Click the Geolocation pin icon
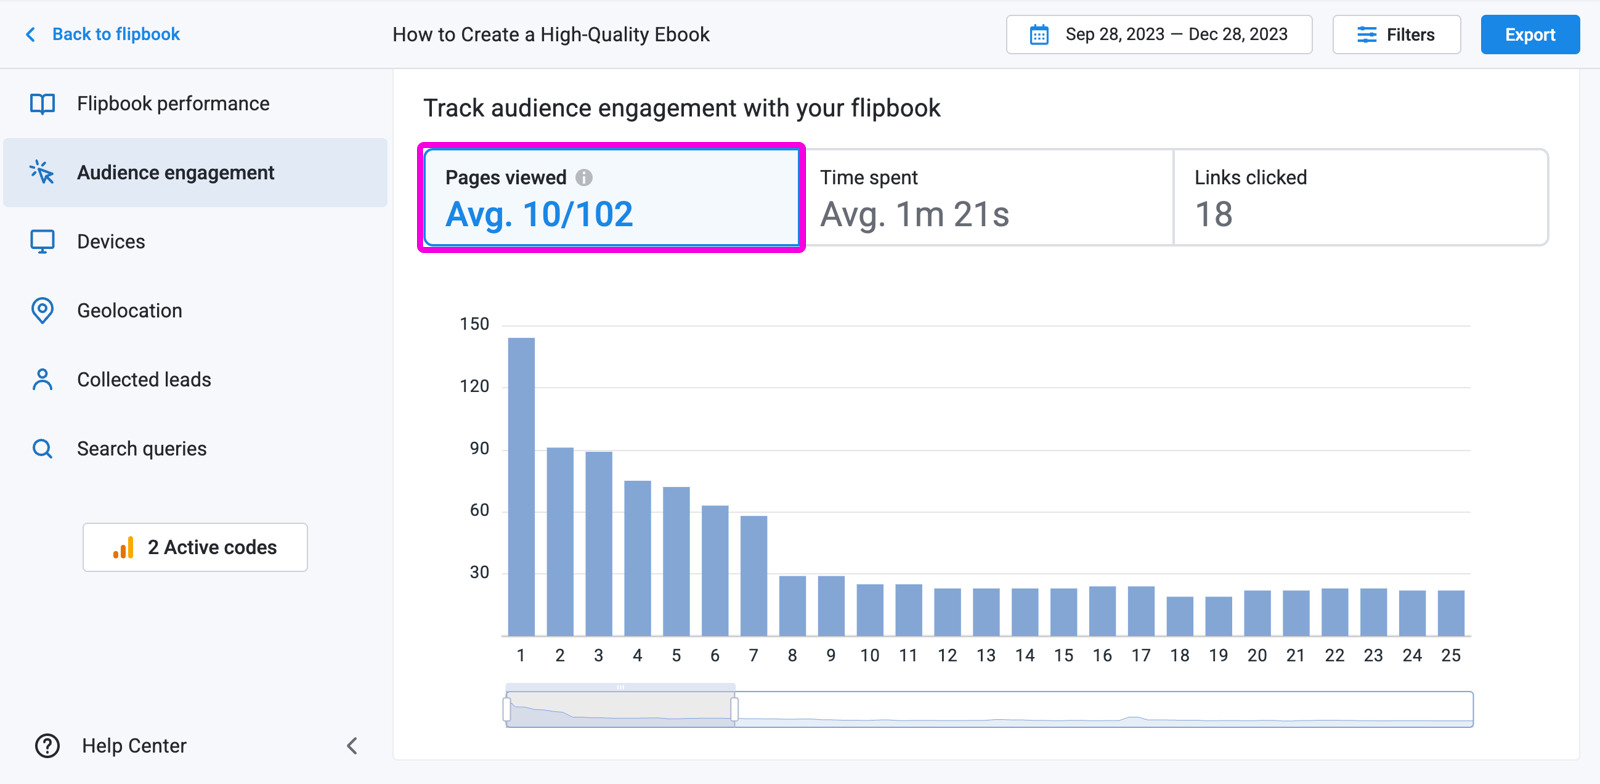1600x784 pixels. pos(42,311)
